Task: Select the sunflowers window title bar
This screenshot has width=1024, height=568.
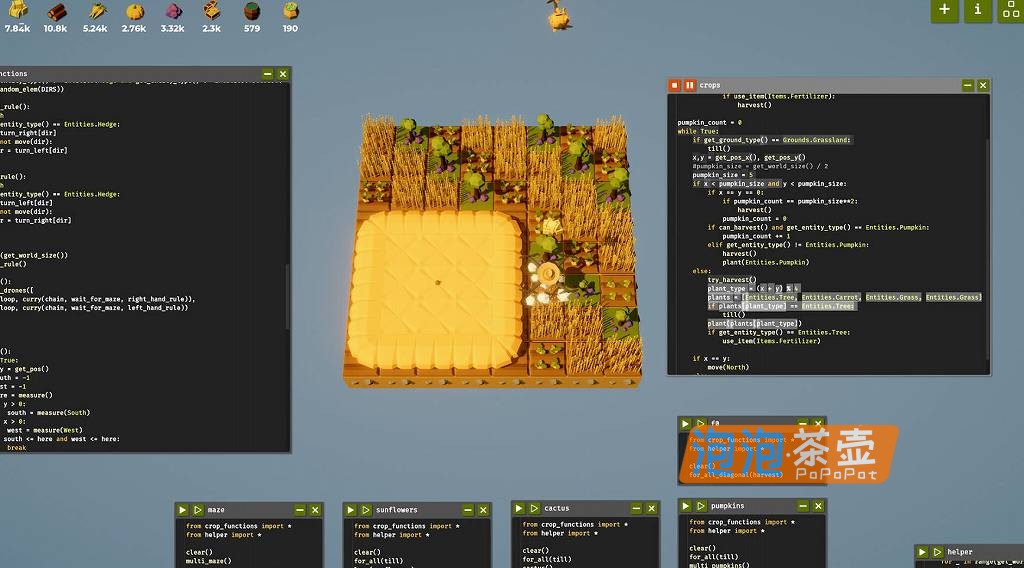Action: (x=416, y=510)
